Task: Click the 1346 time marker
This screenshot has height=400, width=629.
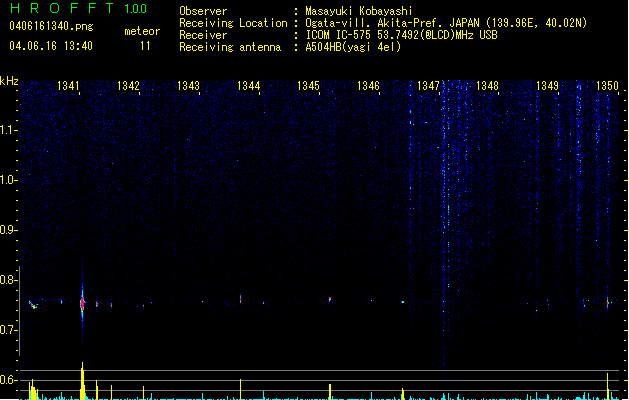Action: coord(368,86)
